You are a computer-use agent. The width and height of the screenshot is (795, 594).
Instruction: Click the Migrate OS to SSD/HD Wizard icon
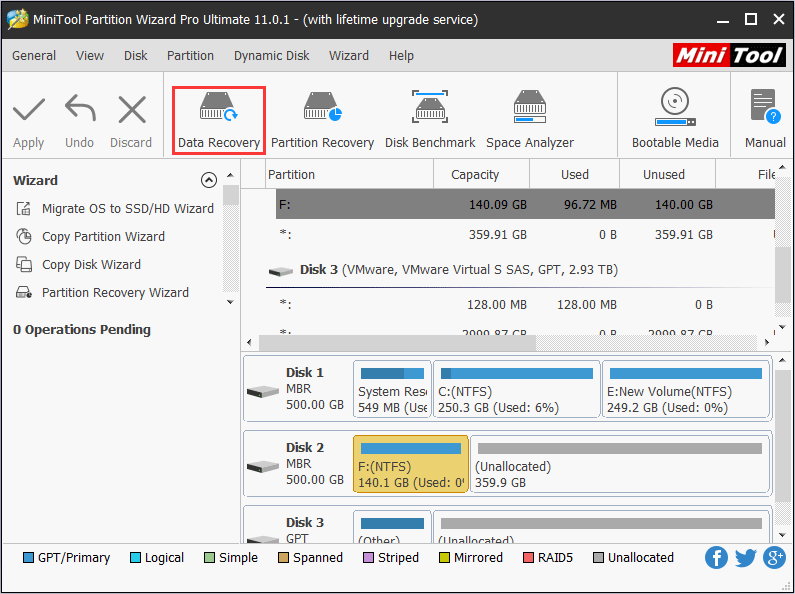pyautogui.click(x=24, y=208)
